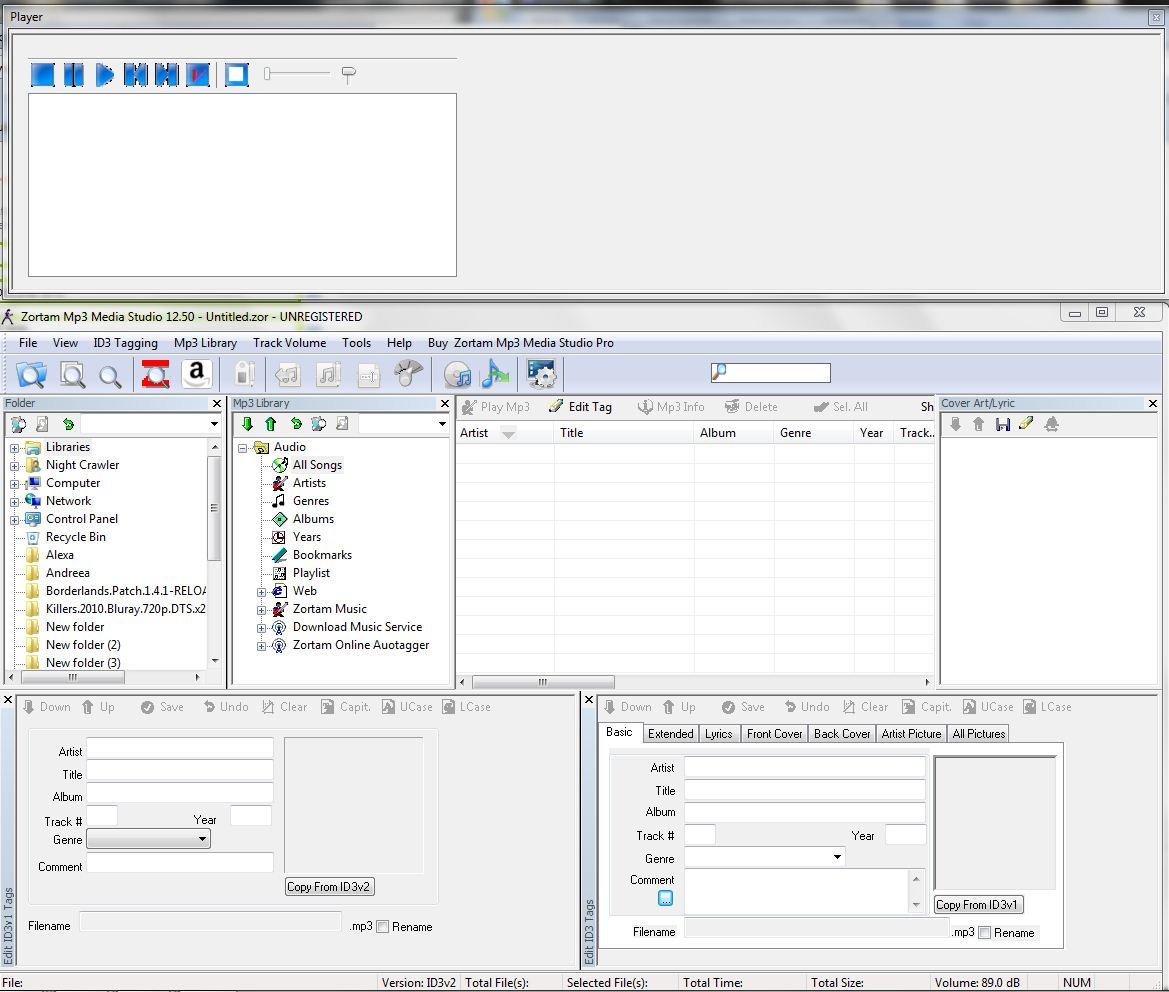Open the Genre dropdown in ID3v1 editor

pos(202,840)
